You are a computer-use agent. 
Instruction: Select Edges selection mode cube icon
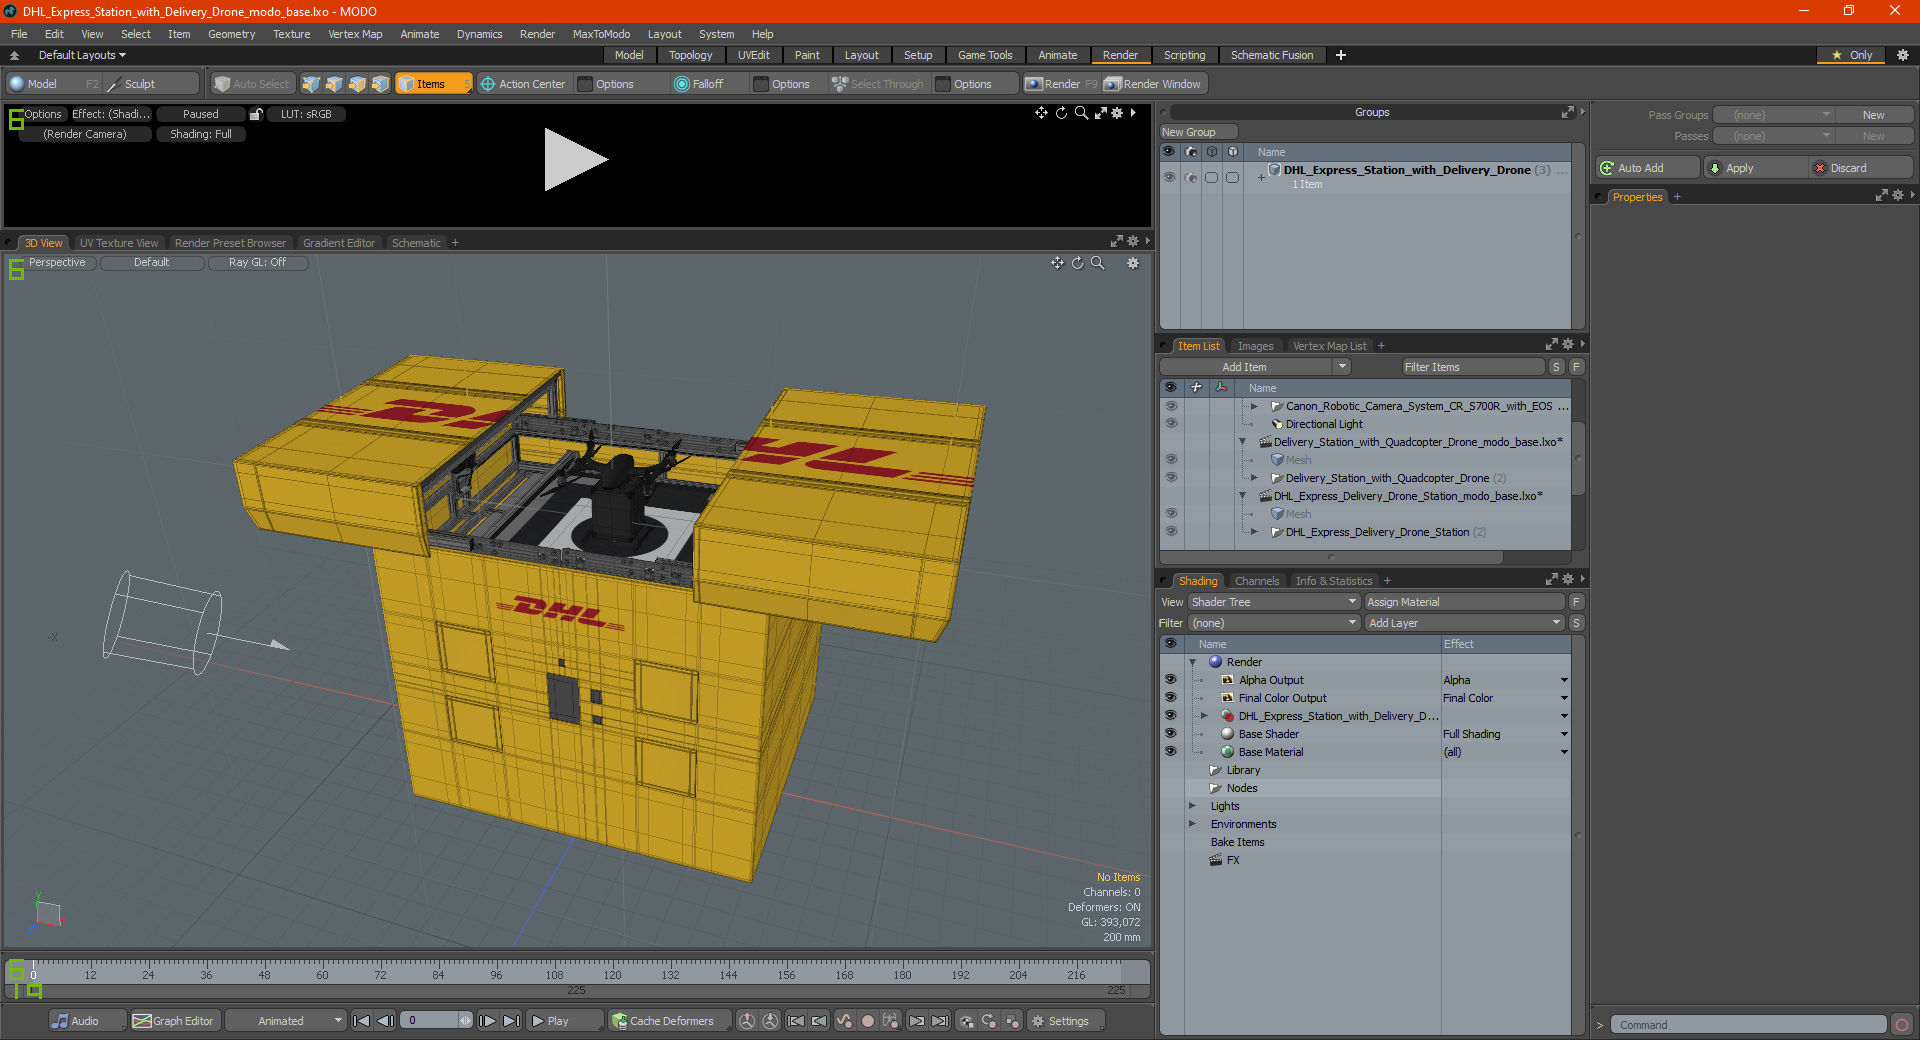(334, 84)
